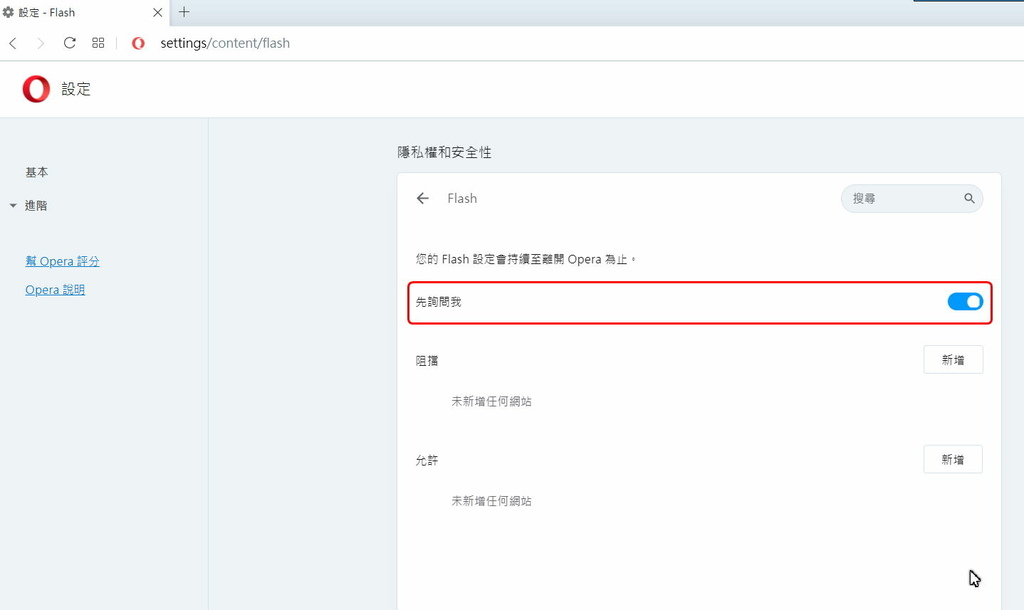Open the 基本 settings section
The height and width of the screenshot is (610, 1024).
[x=37, y=172]
